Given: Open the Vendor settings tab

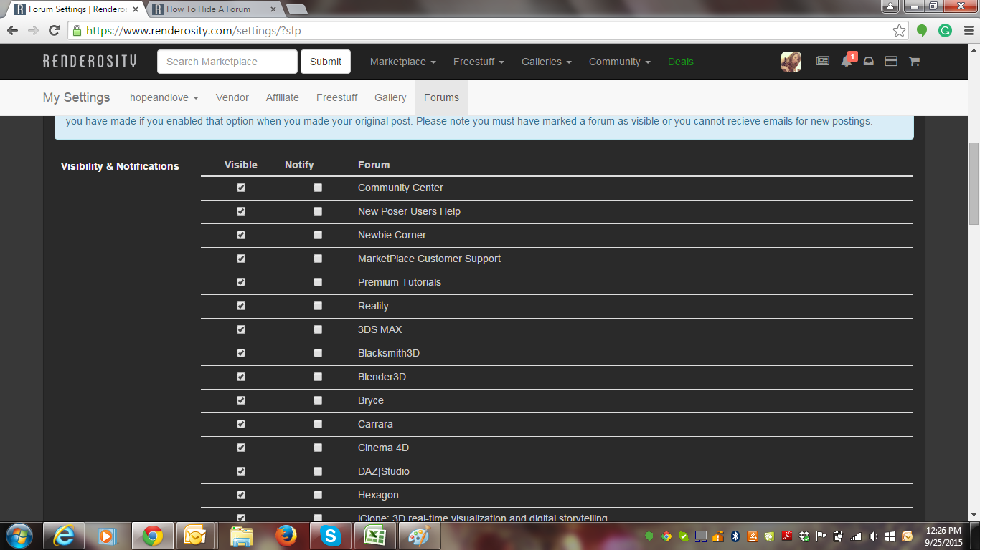Looking at the screenshot, I should (234, 98).
